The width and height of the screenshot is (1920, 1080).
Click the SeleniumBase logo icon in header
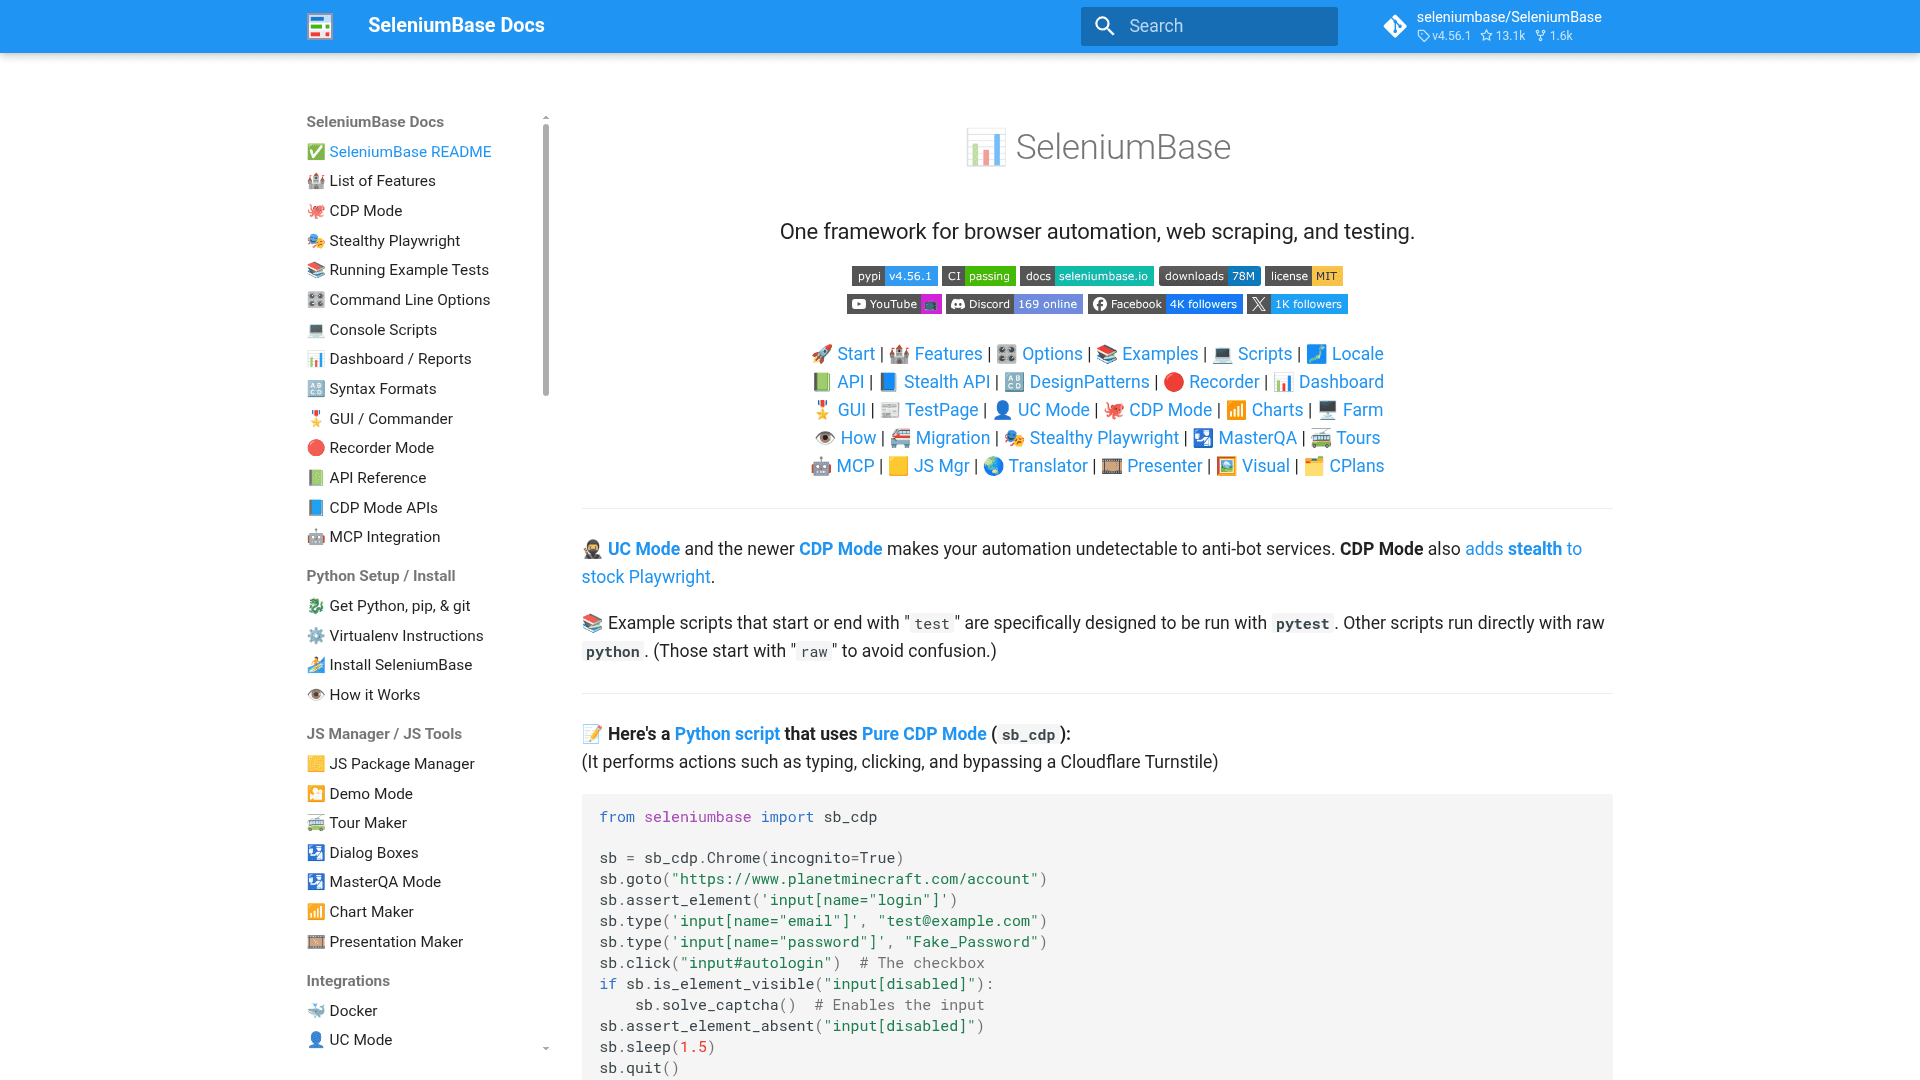[x=320, y=26]
